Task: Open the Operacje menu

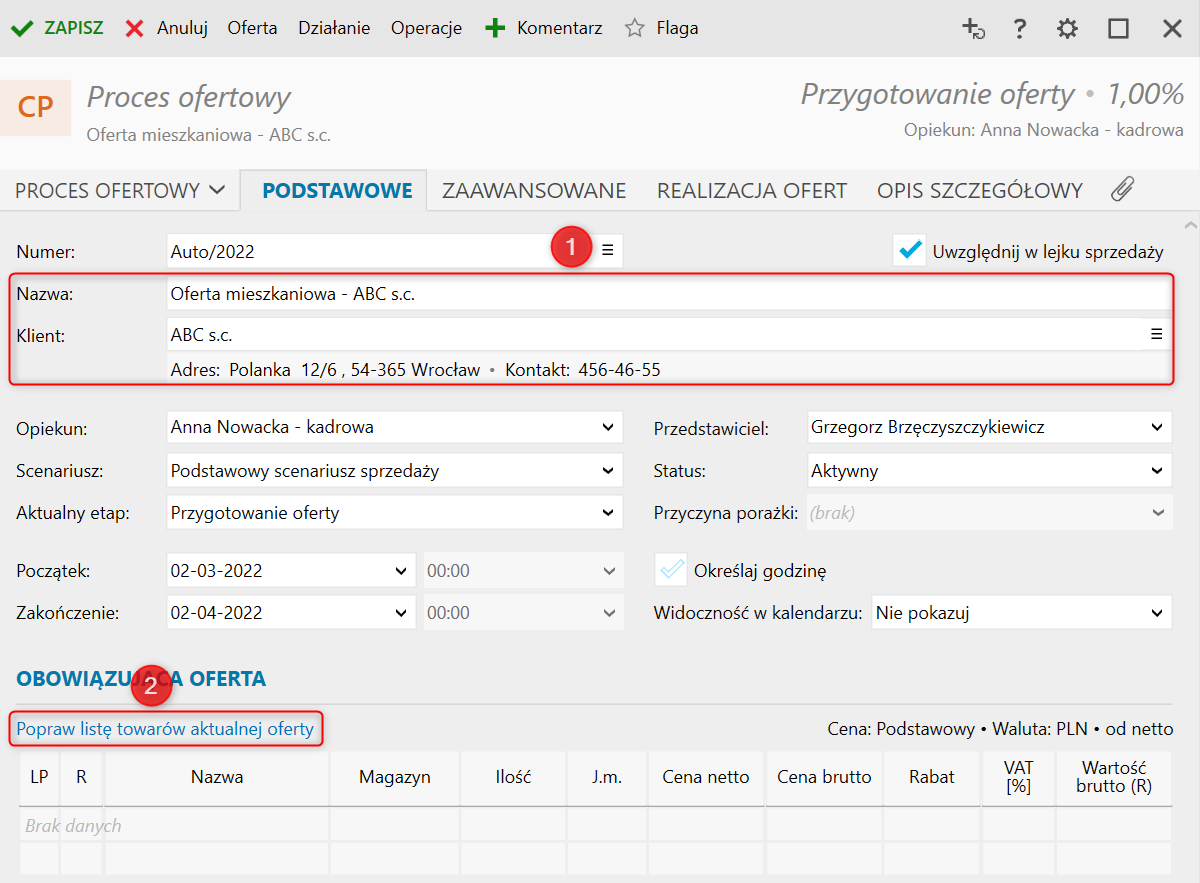Action: [426, 28]
